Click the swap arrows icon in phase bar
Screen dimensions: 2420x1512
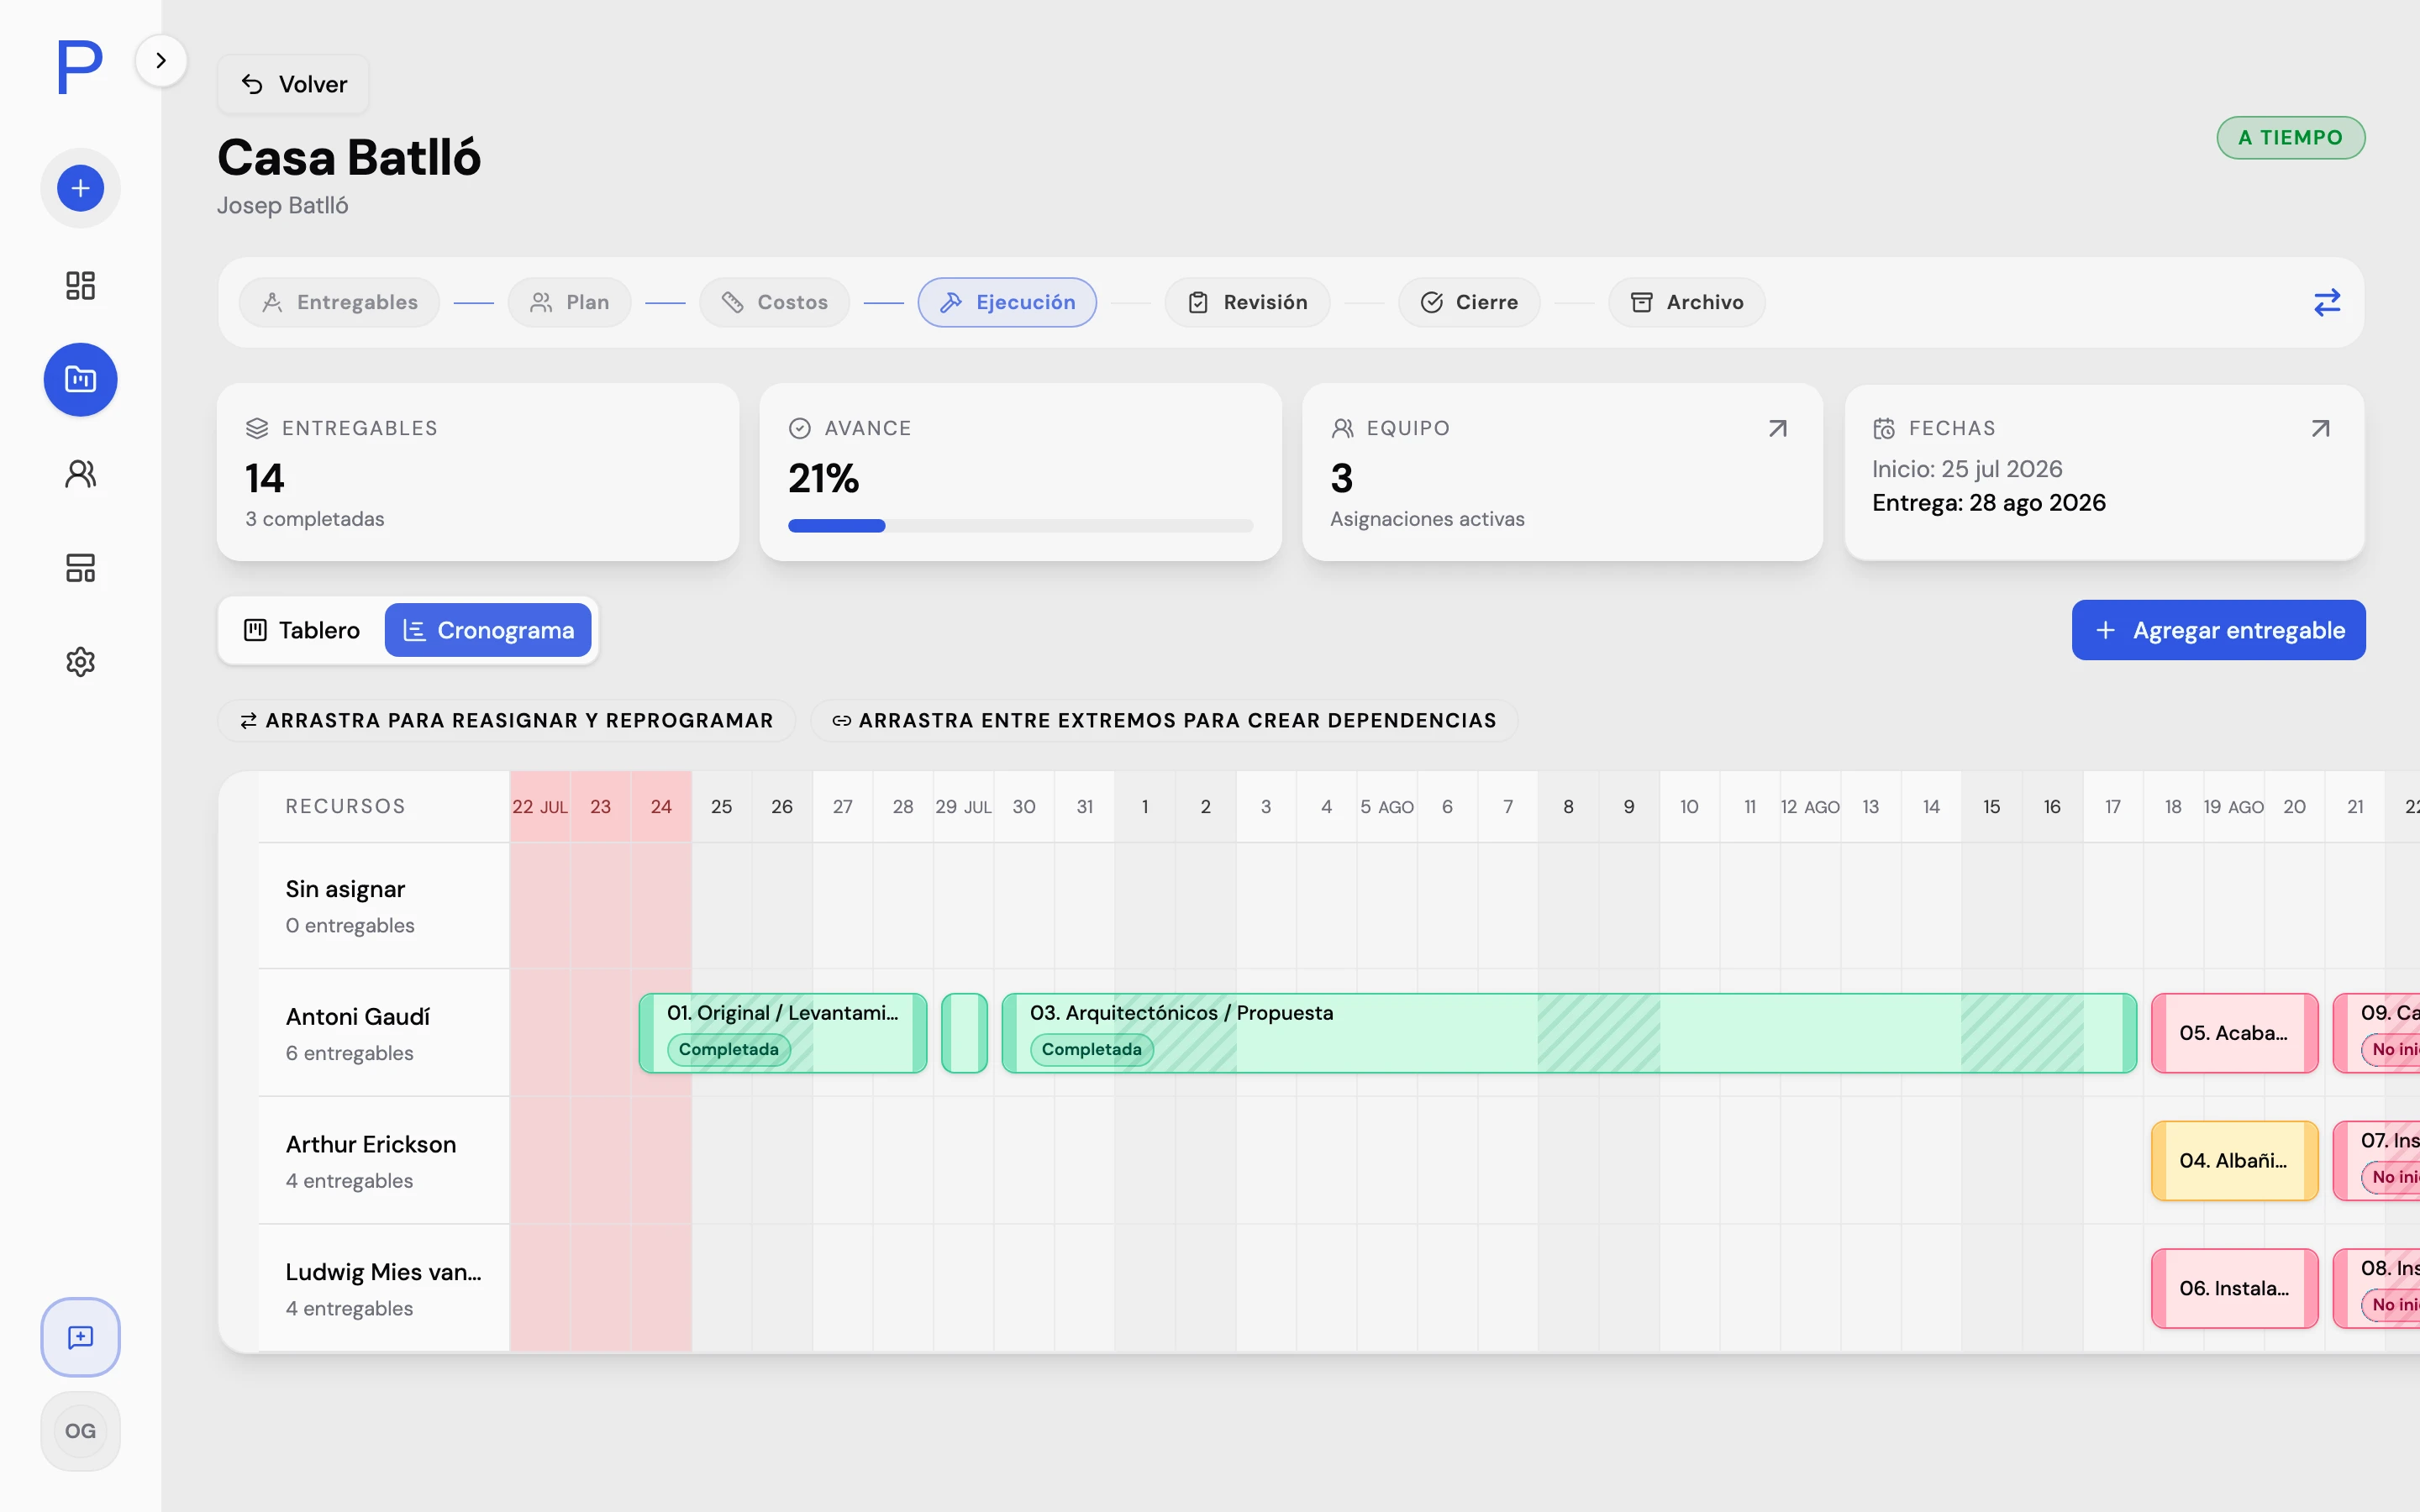(x=2327, y=302)
